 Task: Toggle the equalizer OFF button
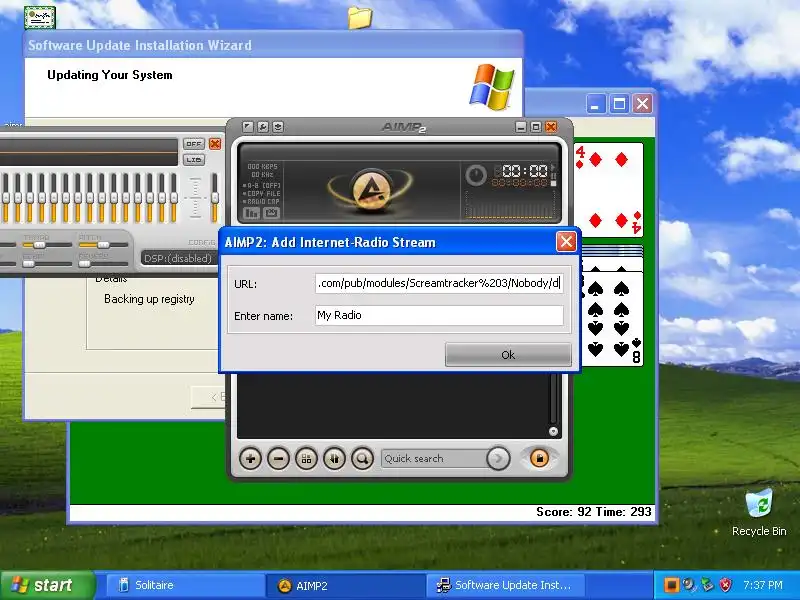point(193,144)
